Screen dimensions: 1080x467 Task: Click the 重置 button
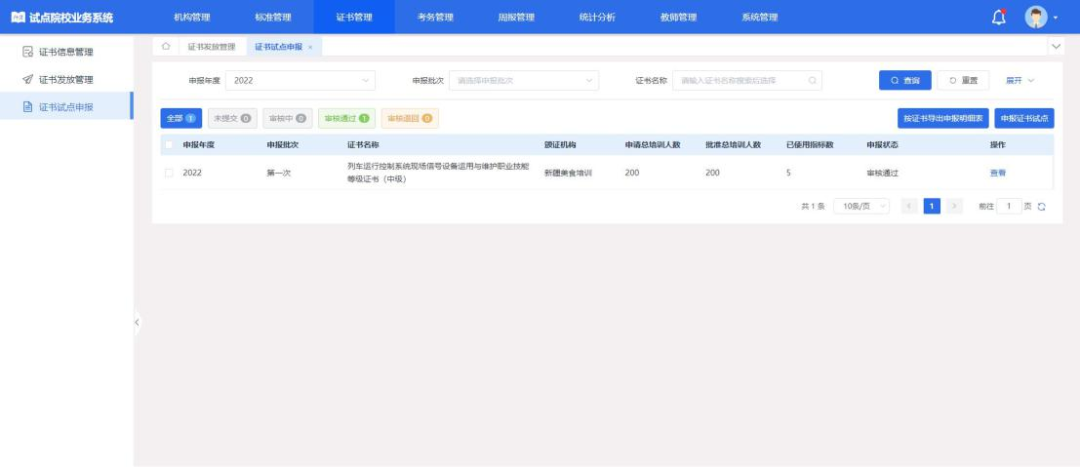(963, 81)
